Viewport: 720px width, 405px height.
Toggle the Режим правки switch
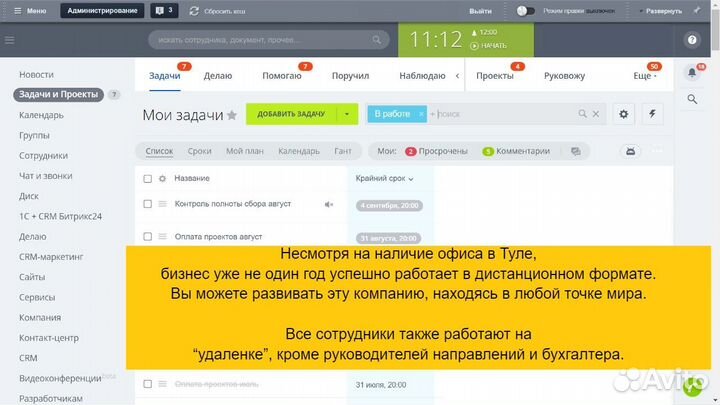[525, 11]
